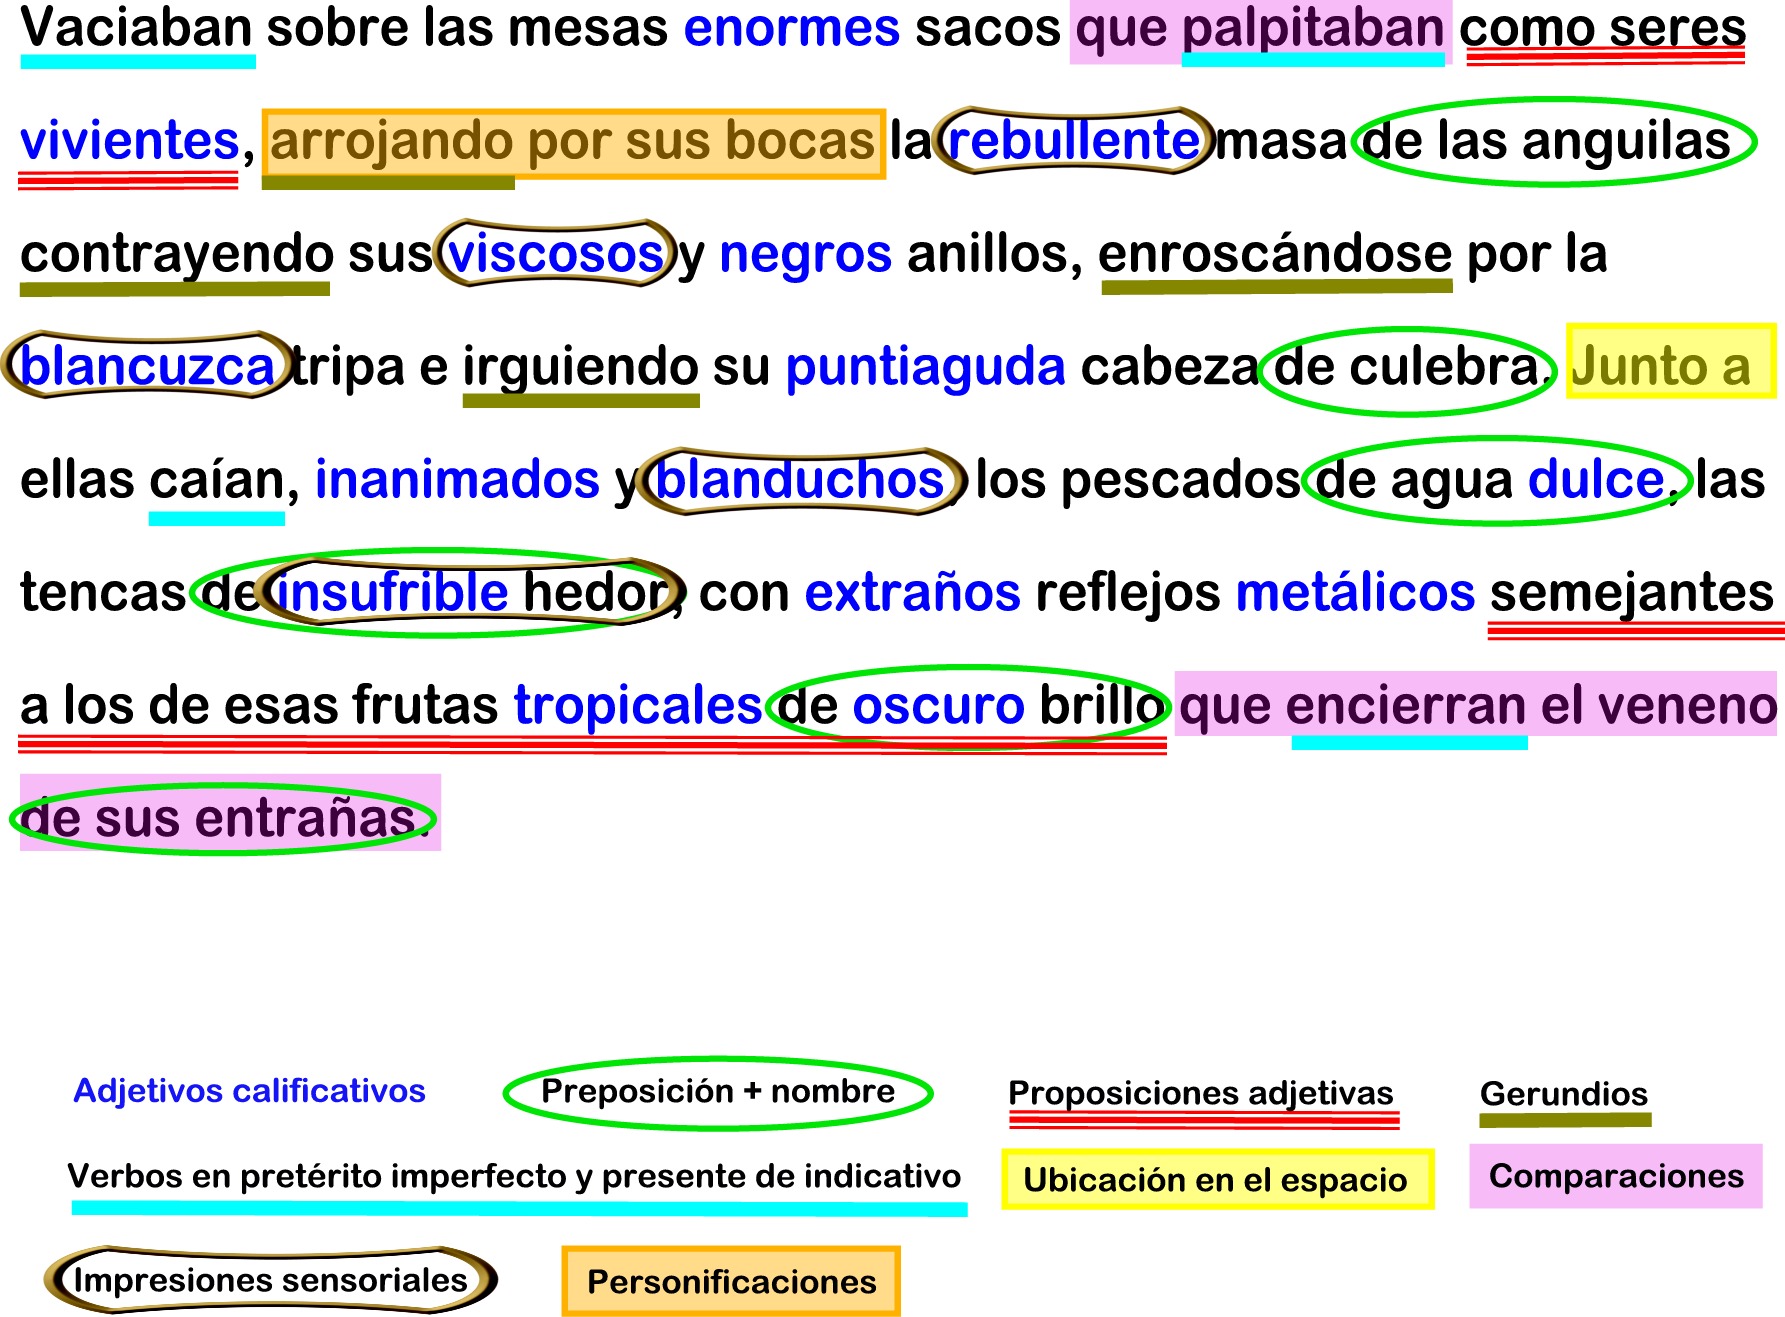
Task: Select the circled legend 'Preposición + nombre'
Action: click(718, 1092)
